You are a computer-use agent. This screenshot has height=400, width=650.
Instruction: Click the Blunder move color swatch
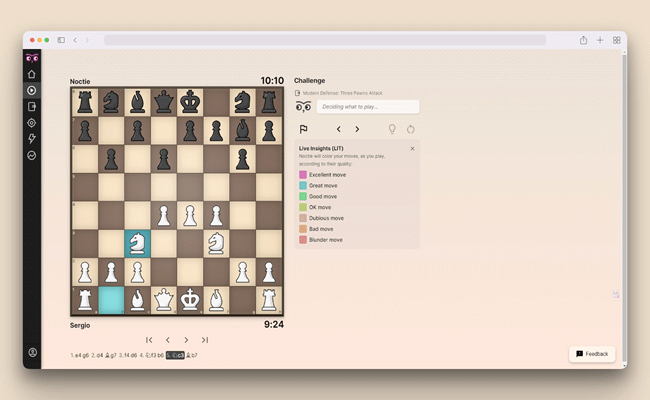click(x=303, y=240)
